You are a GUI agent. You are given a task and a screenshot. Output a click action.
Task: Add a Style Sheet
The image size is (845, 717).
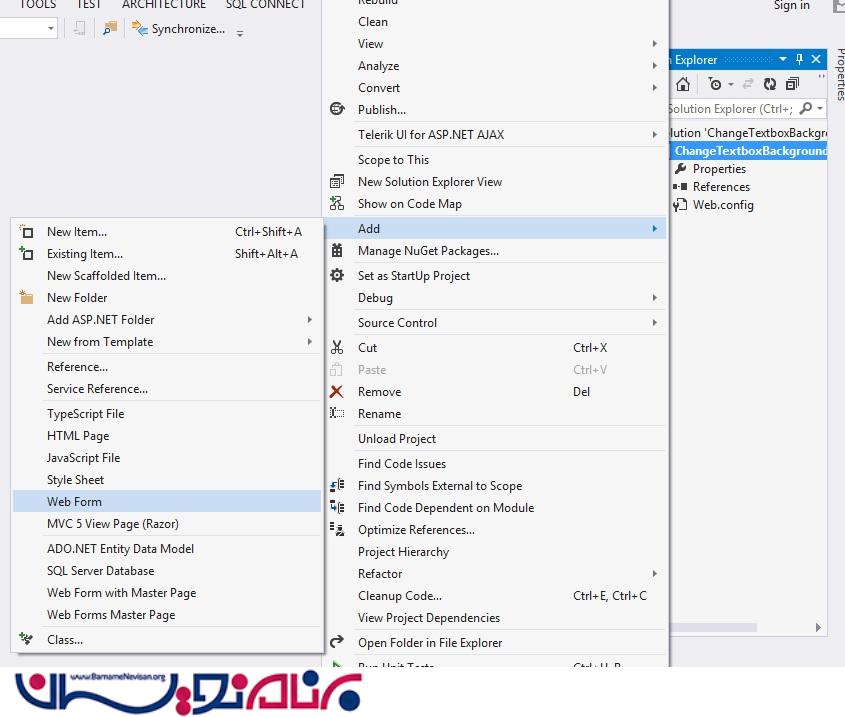tap(167, 480)
